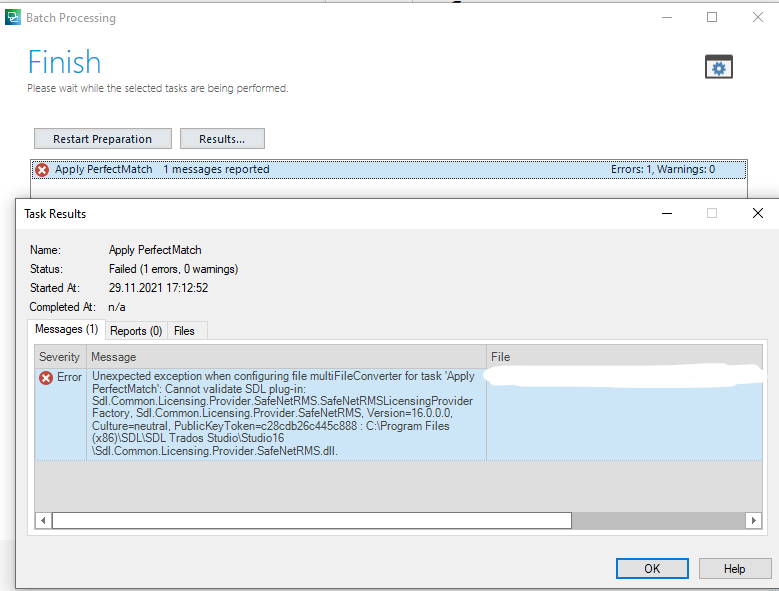This screenshot has height=591, width=779.
Task: Switch to the Reports (0) tab
Action: pos(136,331)
